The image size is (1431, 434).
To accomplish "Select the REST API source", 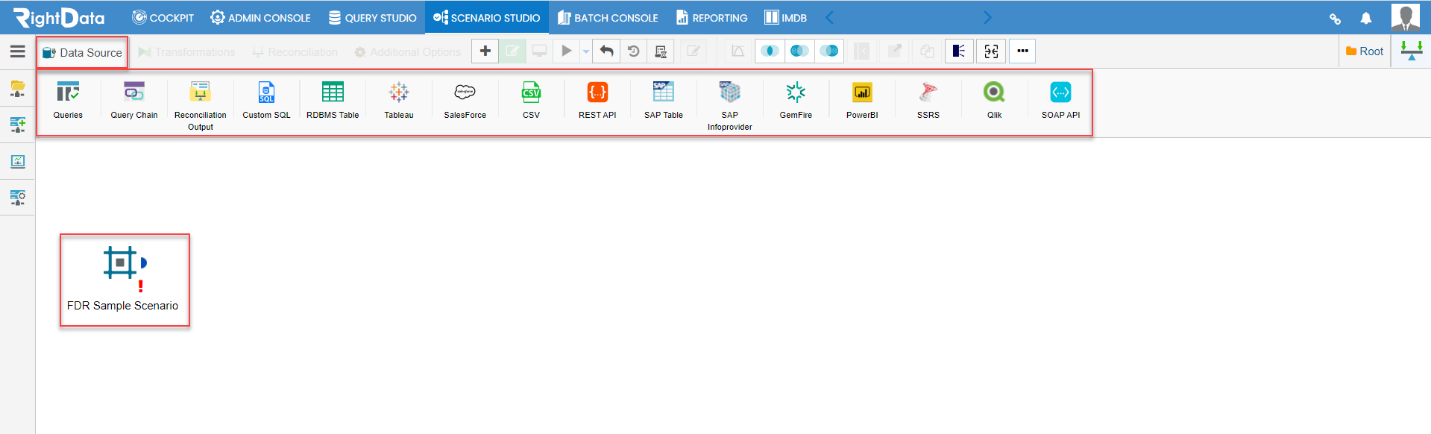I will tap(597, 101).
